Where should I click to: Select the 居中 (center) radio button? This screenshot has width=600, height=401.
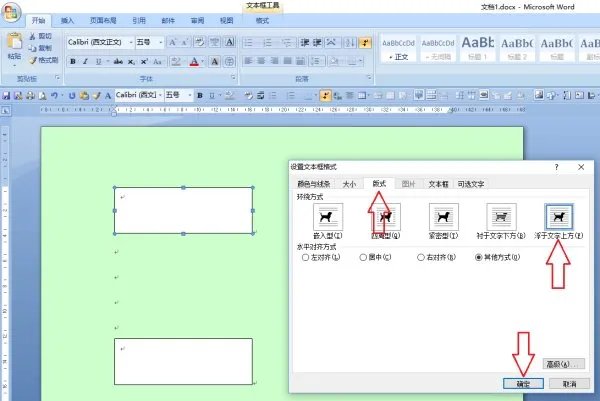click(x=363, y=258)
